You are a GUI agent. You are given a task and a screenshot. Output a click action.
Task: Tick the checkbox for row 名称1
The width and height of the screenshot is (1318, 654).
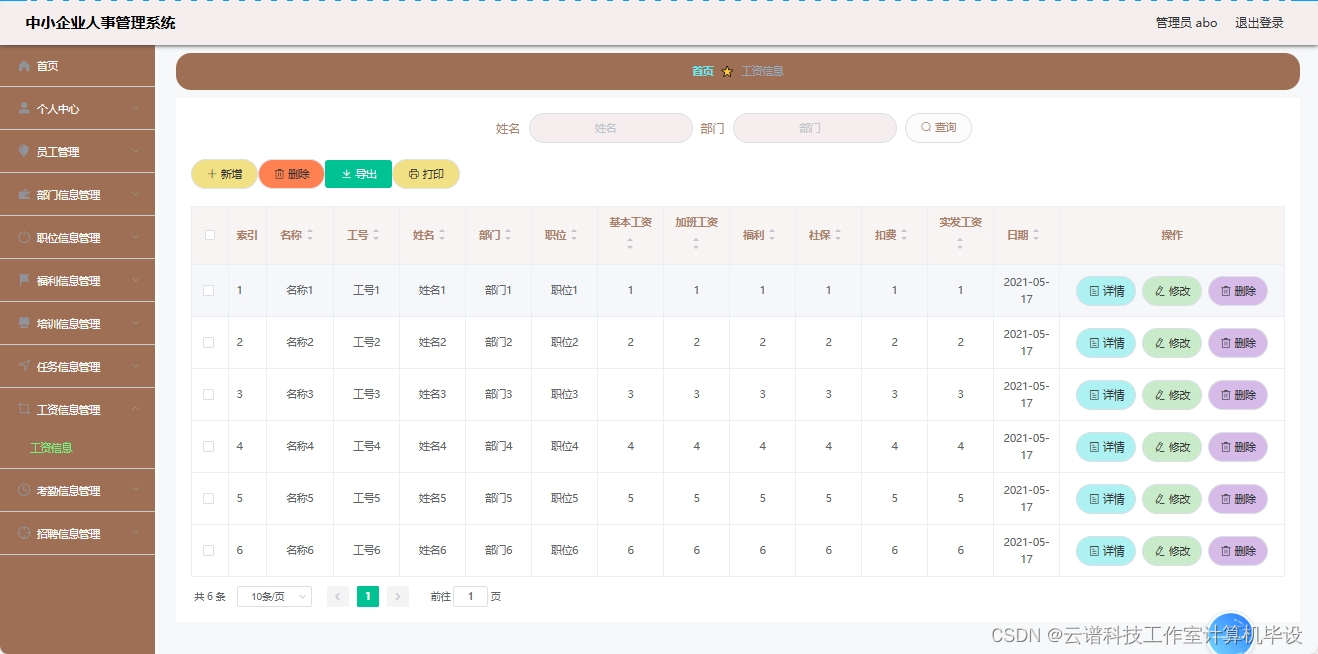[208, 290]
